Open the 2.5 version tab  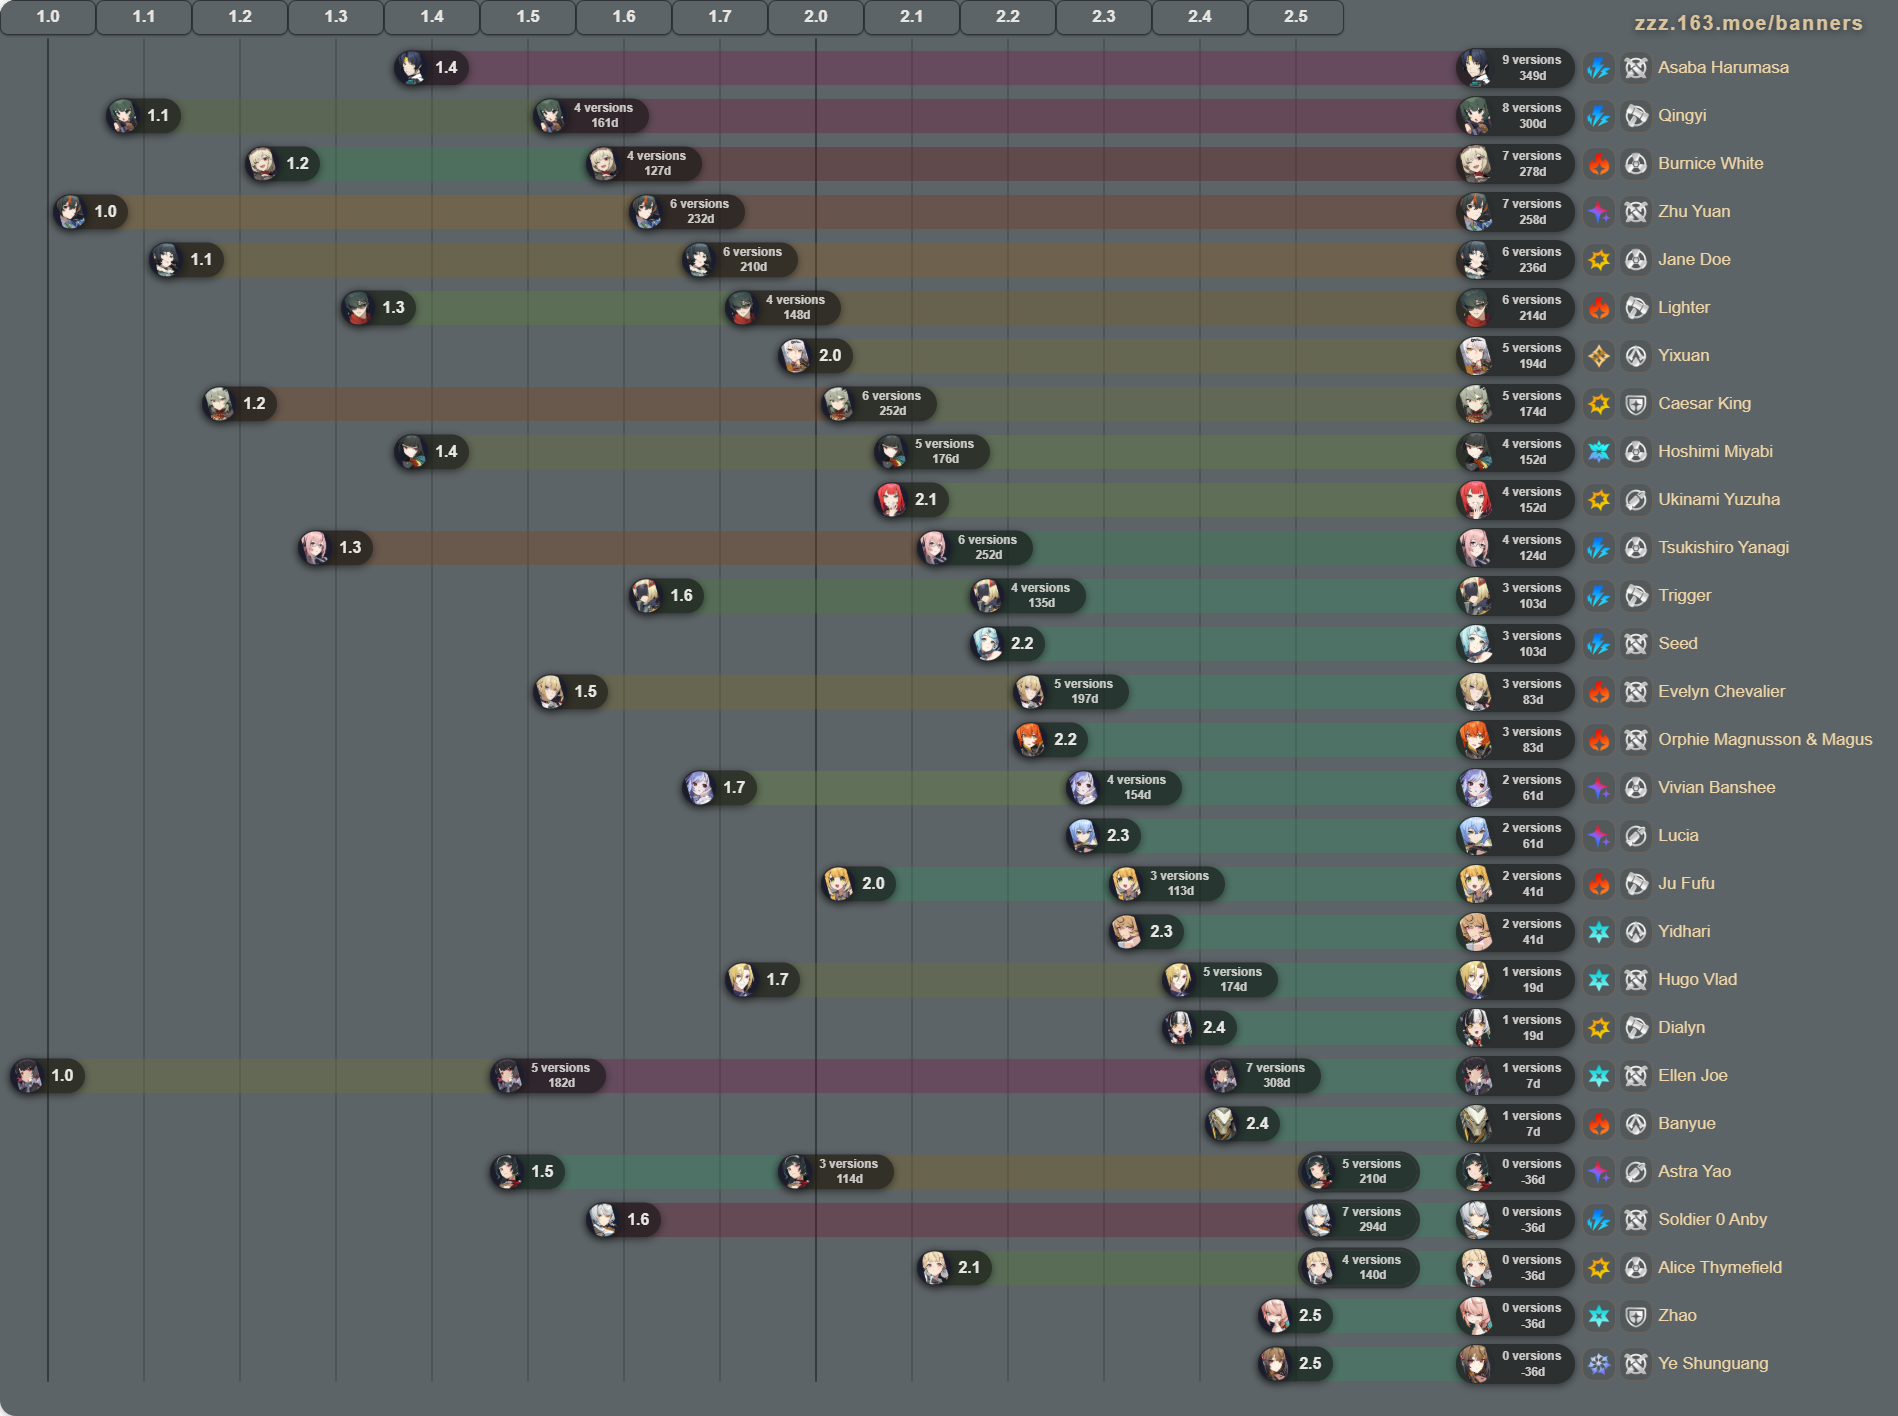coord(1296,17)
